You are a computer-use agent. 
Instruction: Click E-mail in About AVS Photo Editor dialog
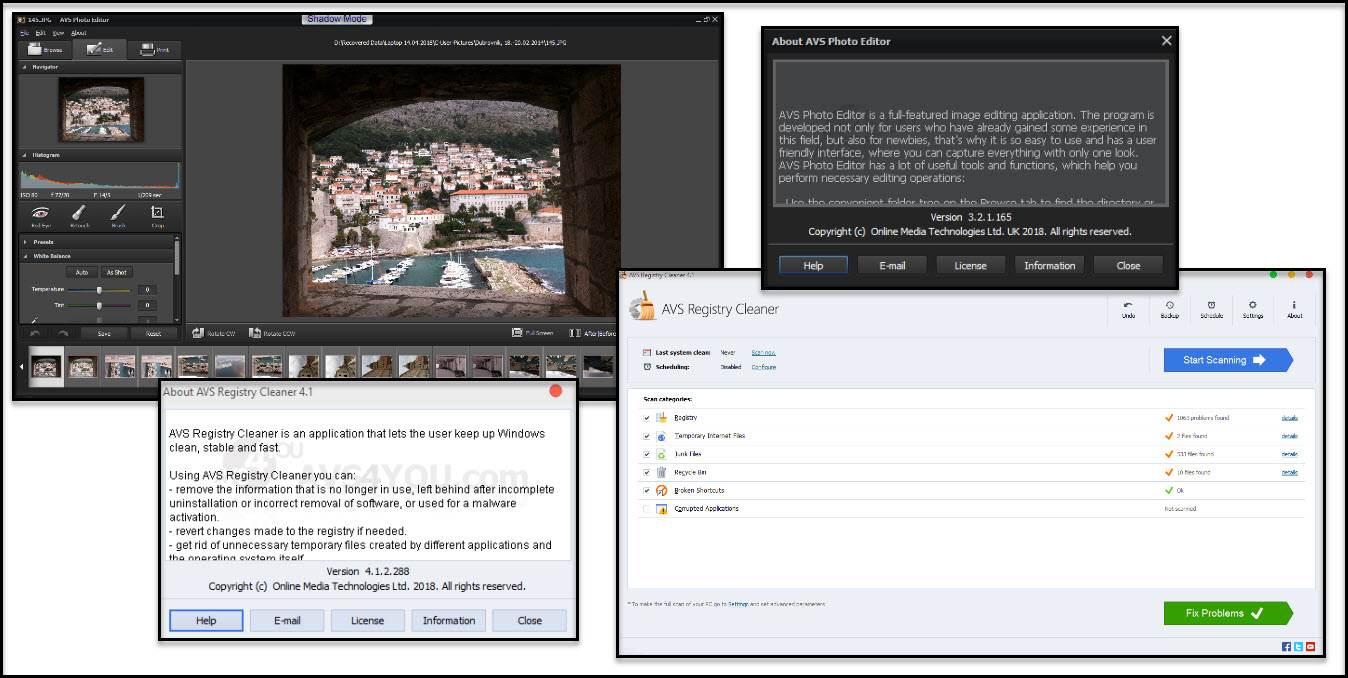coord(892,266)
